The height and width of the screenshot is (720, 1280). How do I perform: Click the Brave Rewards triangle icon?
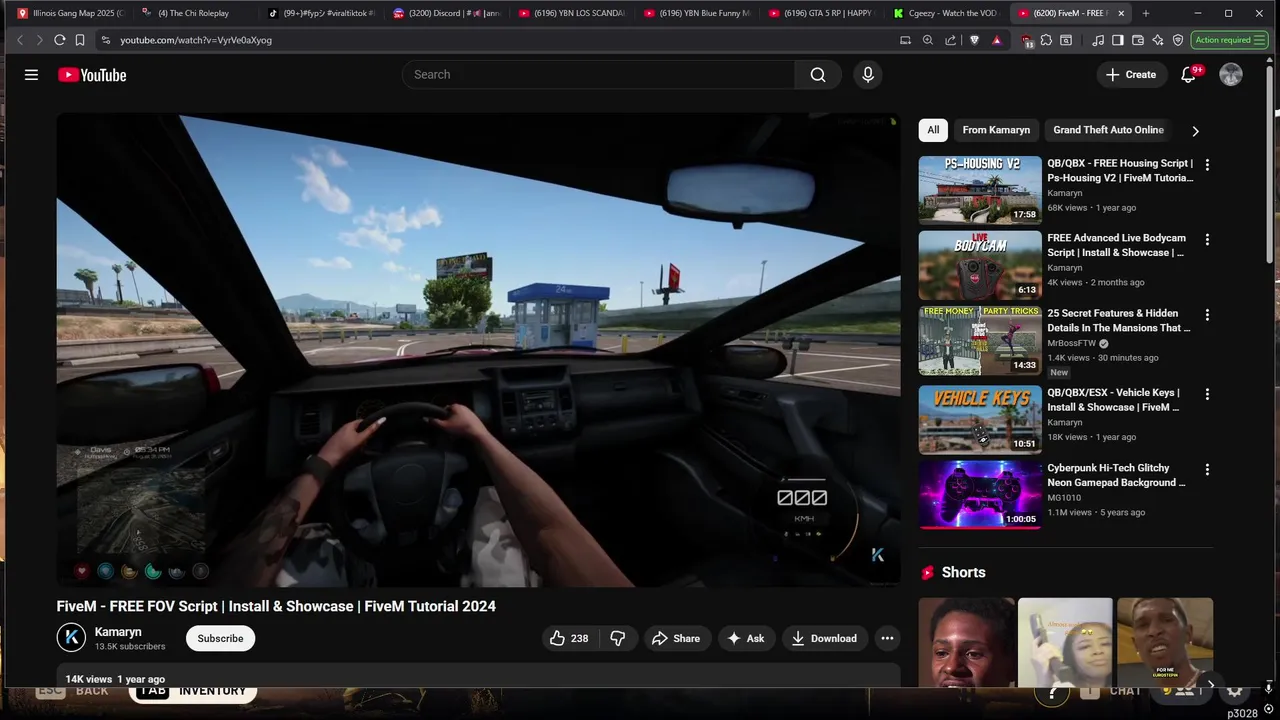click(997, 40)
